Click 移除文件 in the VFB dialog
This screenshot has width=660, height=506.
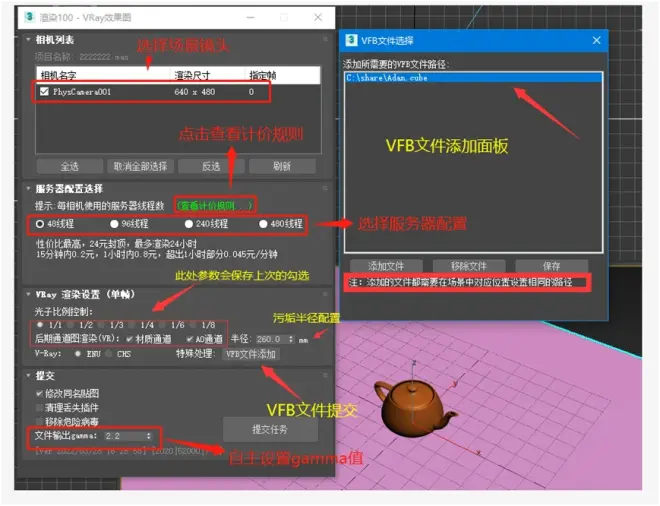(468, 266)
